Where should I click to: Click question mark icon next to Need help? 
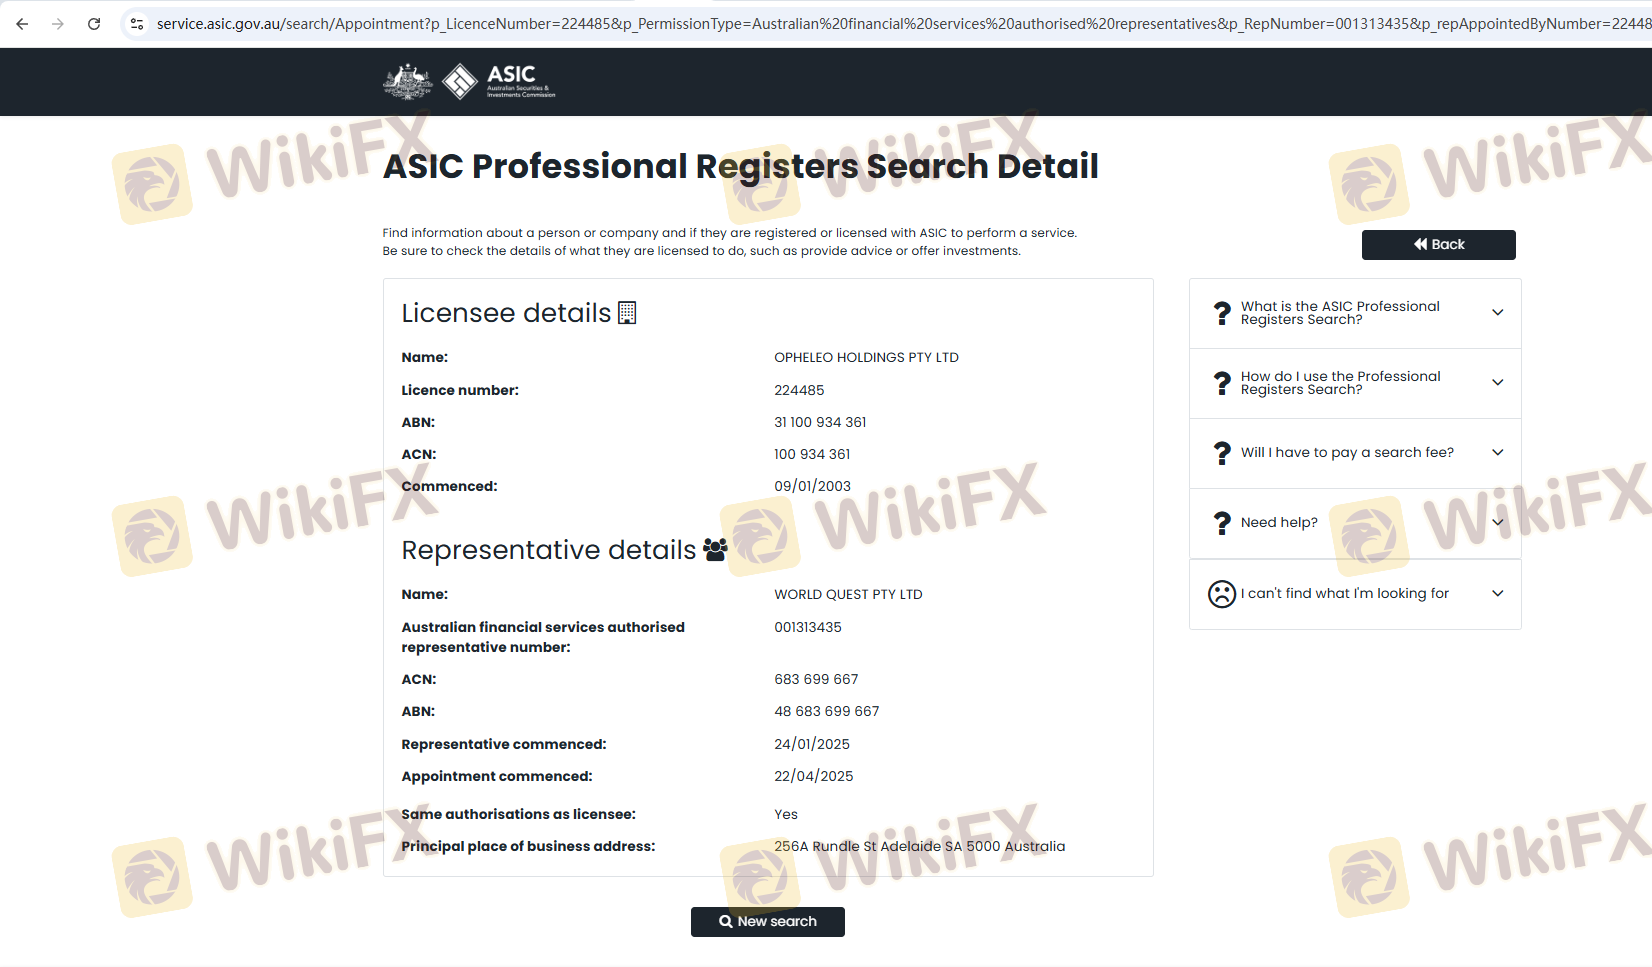1221,523
